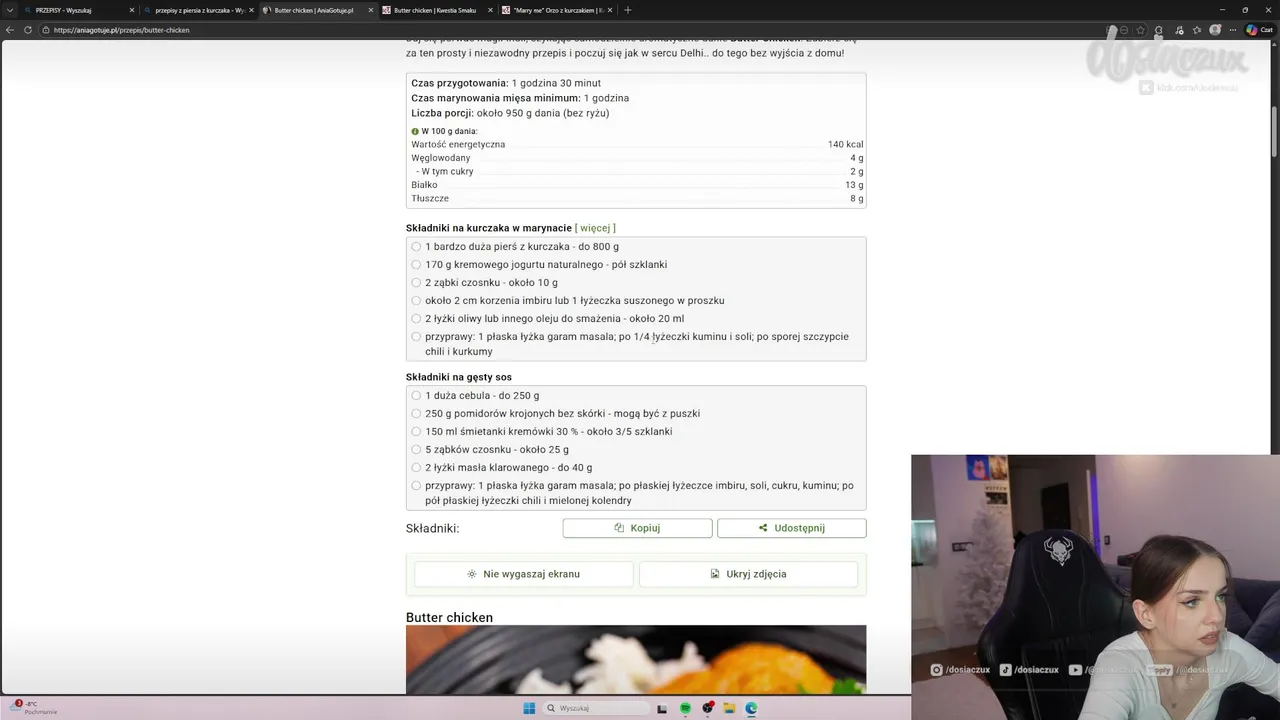Tick the ingredient 170 g kremowego jogurtu naturalnego
1280x720 pixels.
coord(416,265)
